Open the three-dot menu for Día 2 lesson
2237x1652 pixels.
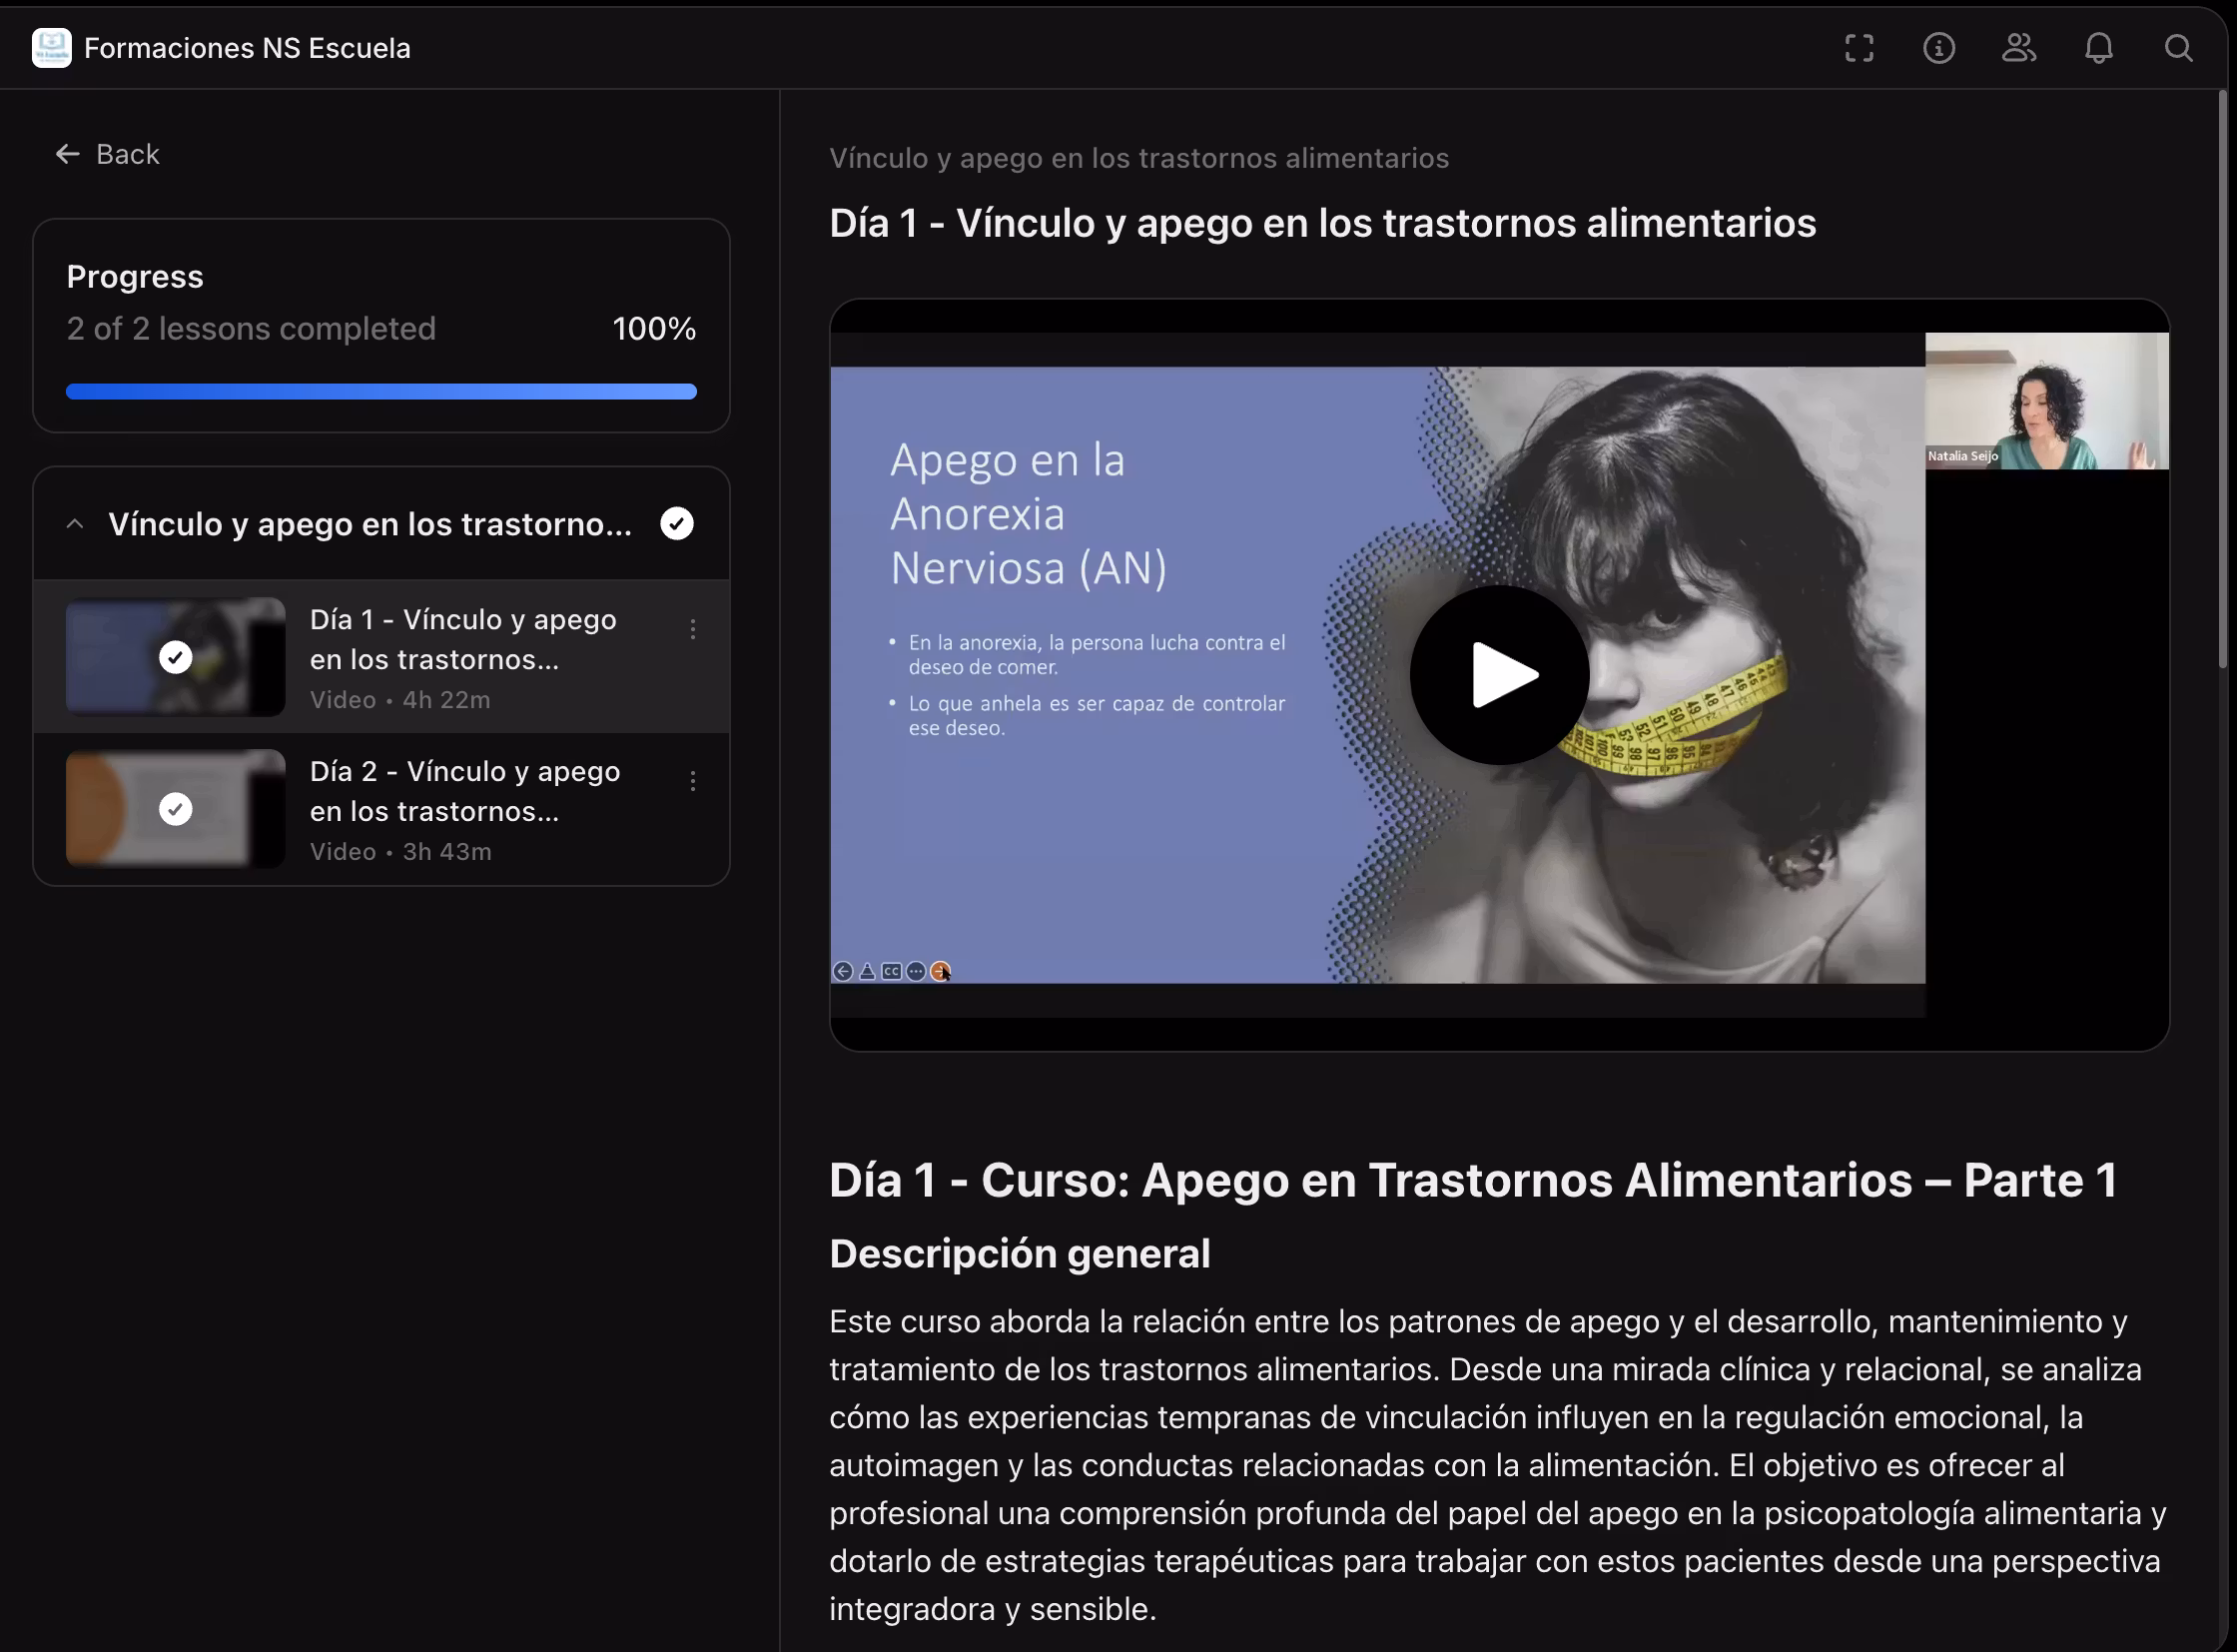692,781
